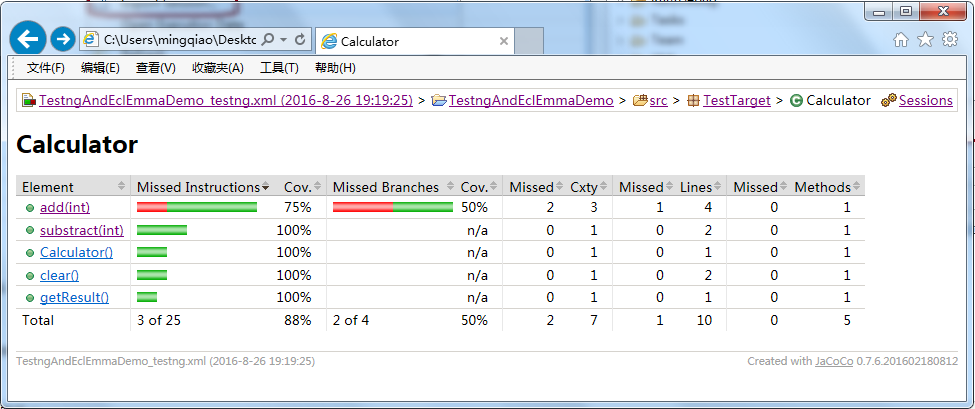
Task: Close the Calculator browser tab
Action: click(x=504, y=42)
